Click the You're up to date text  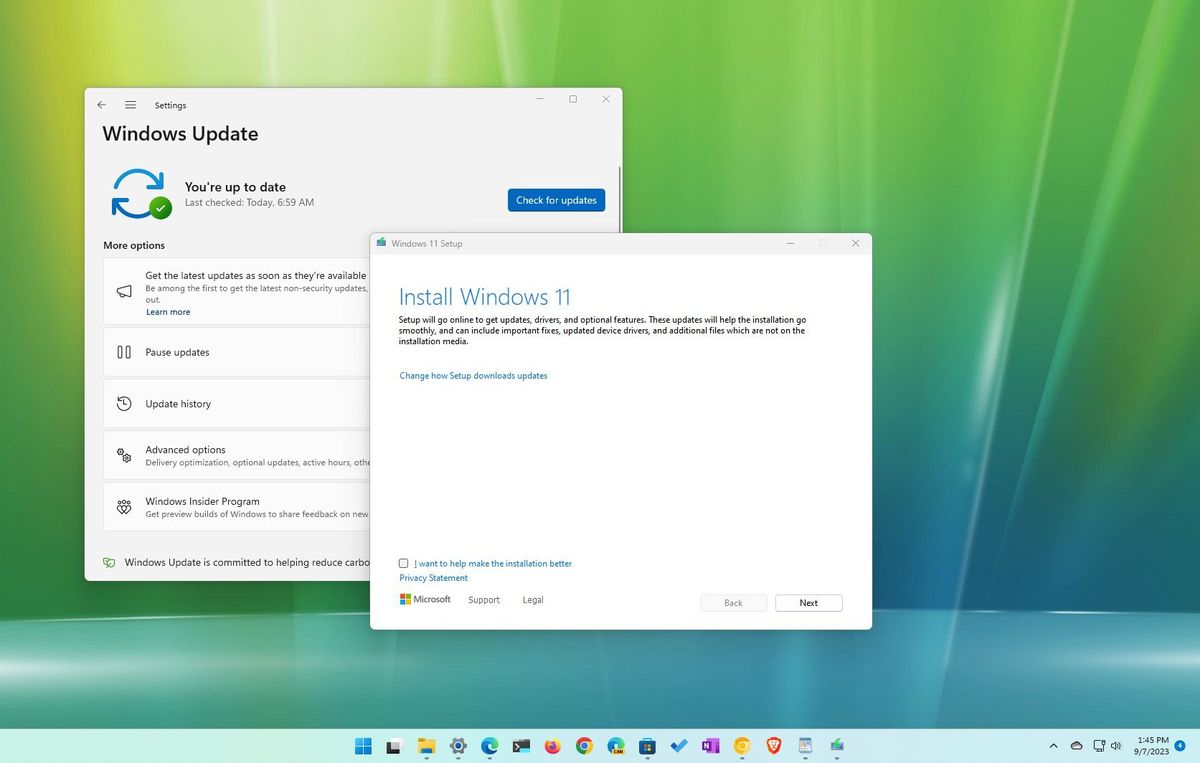pos(235,187)
